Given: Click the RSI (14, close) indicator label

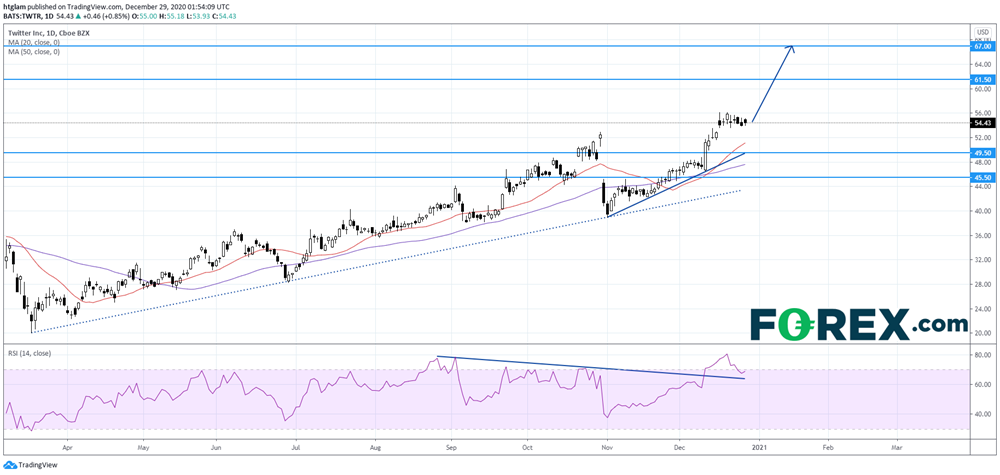Looking at the screenshot, I should pyautogui.click(x=29, y=353).
